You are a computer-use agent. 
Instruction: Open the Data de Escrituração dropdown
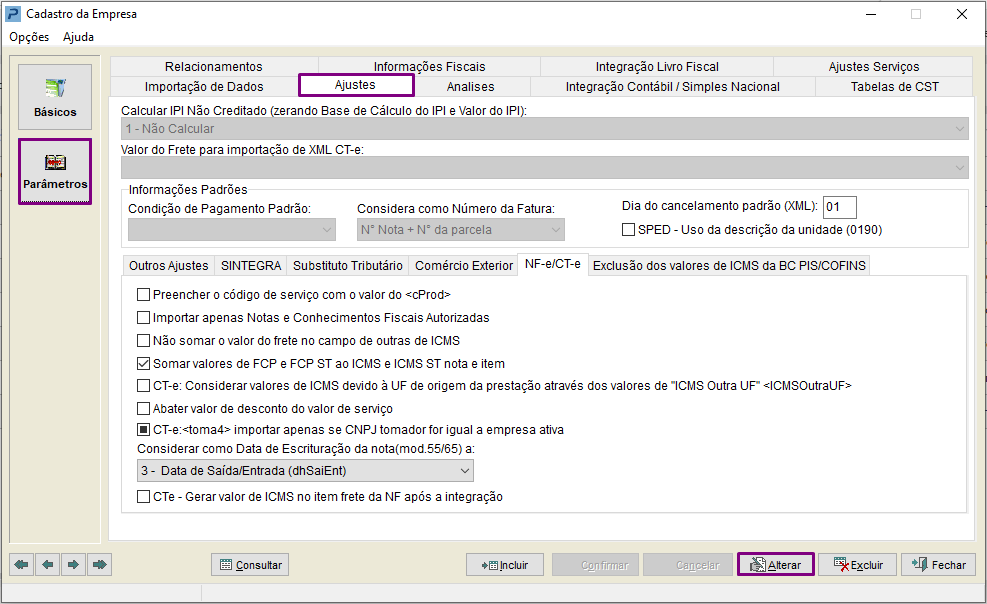[x=305, y=471]
